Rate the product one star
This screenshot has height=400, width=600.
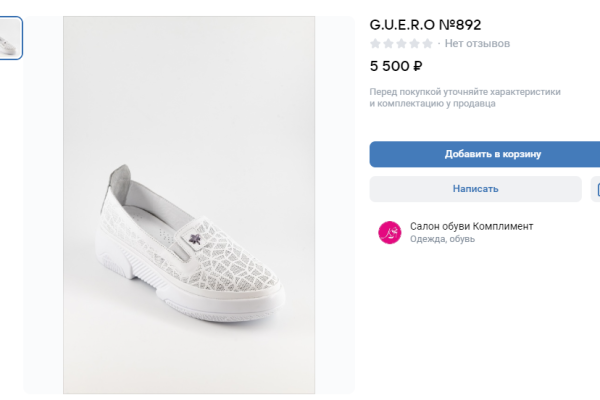376,44
